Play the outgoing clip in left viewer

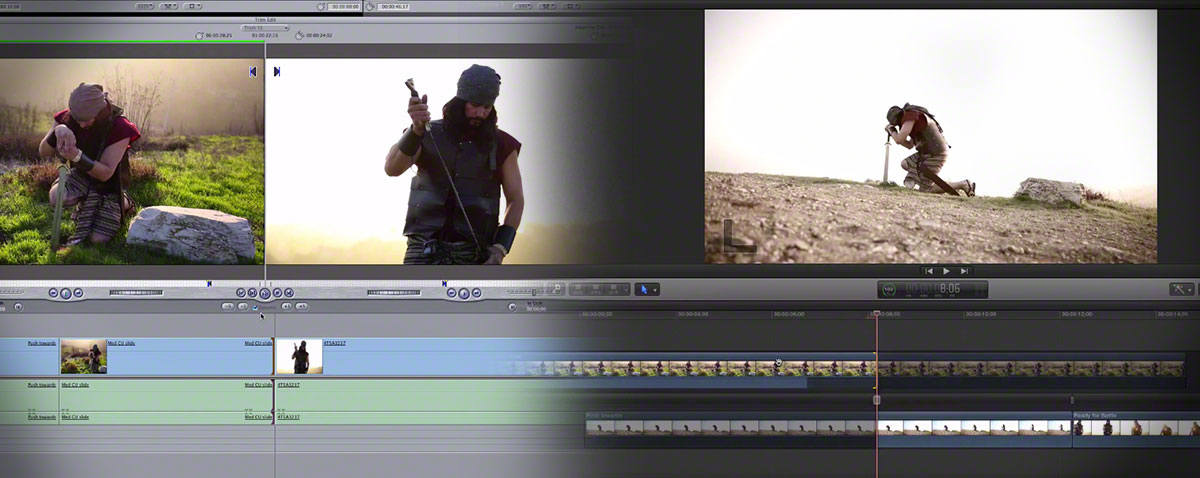[x=66, y=293]
